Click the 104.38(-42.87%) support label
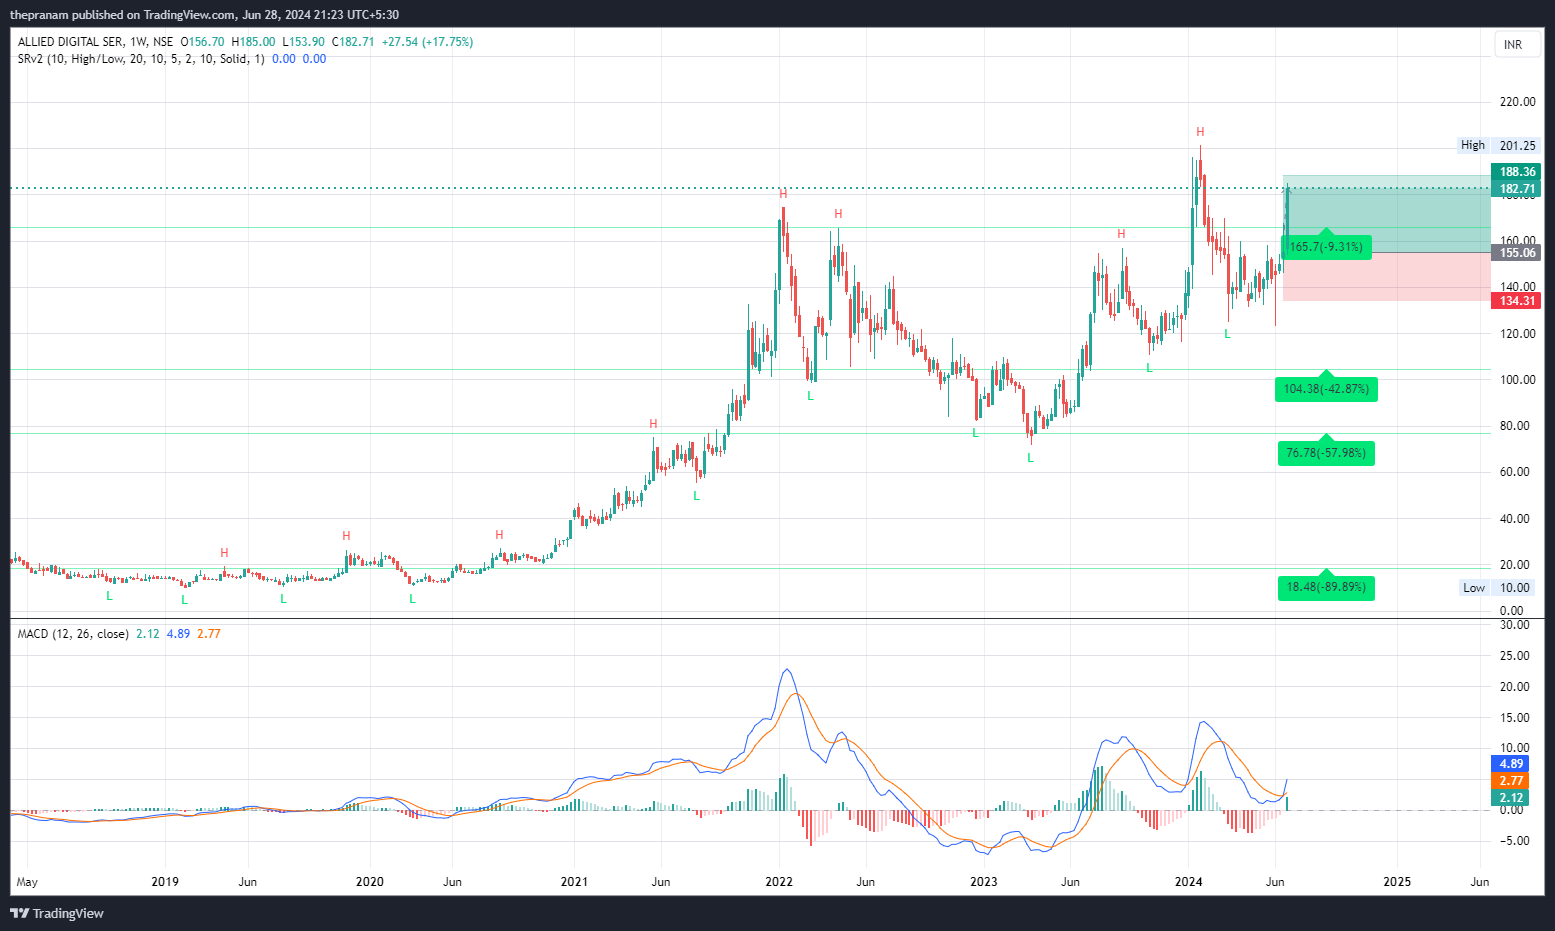 (1326, 389)
